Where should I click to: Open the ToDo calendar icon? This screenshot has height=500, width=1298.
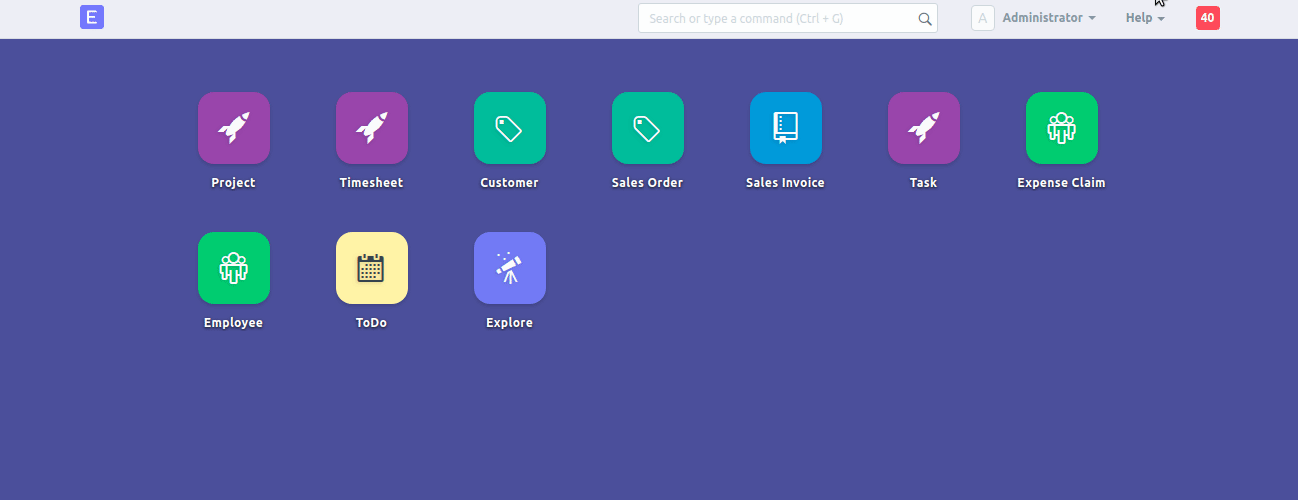click(372, 268)
